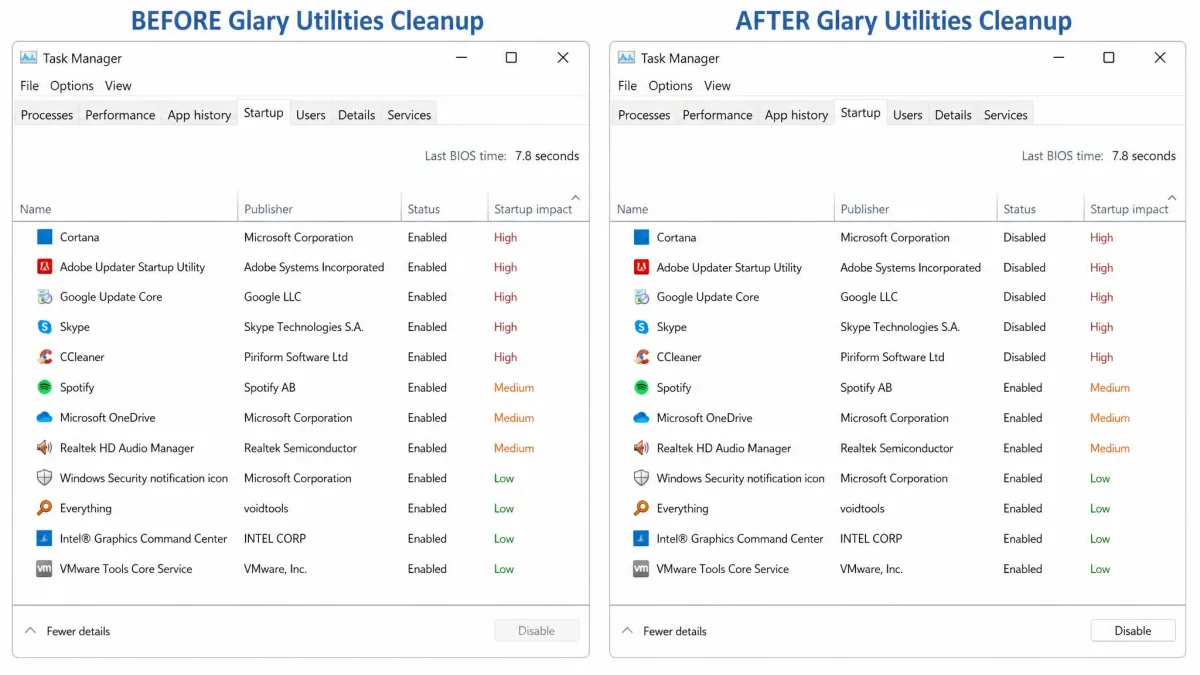Click the Google Update Core icon in the AFTER window
1200x675 pixels.
(641, 297)
